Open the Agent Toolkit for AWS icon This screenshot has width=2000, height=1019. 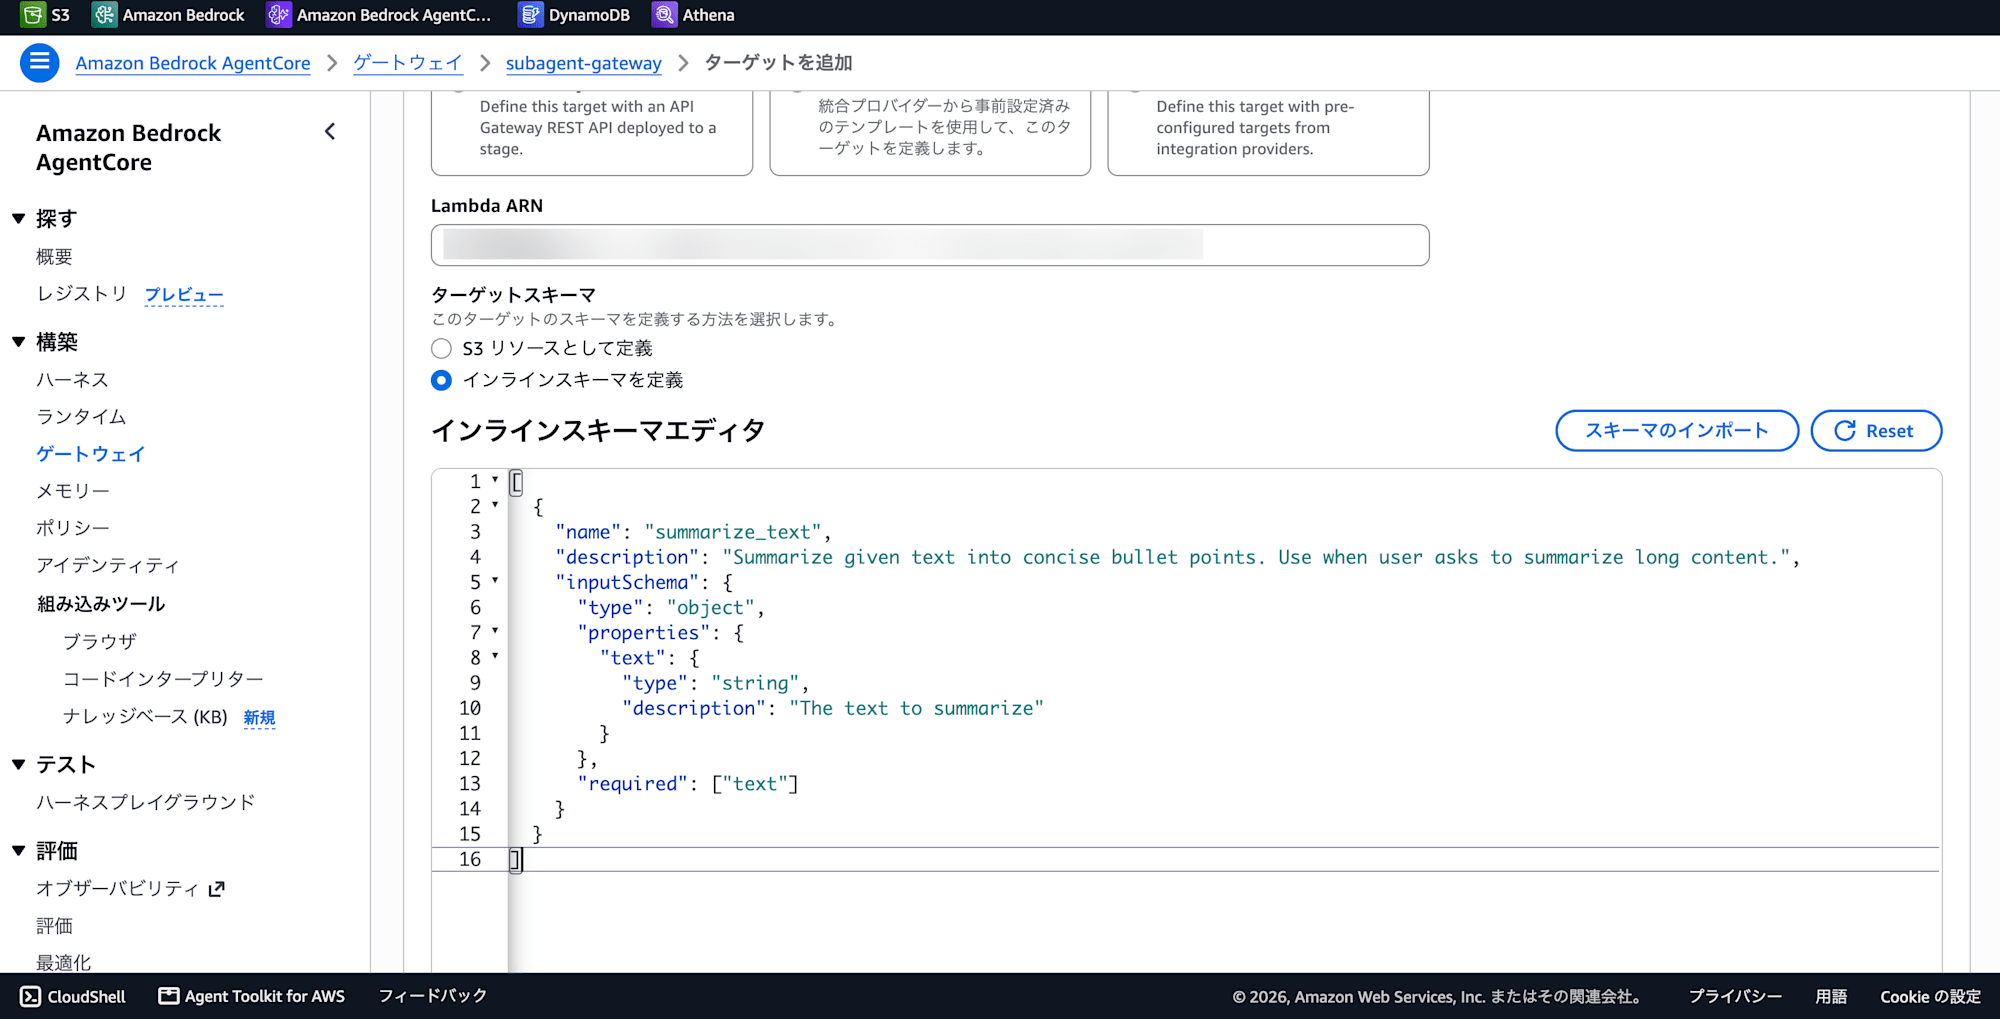(x=169, y=996)
